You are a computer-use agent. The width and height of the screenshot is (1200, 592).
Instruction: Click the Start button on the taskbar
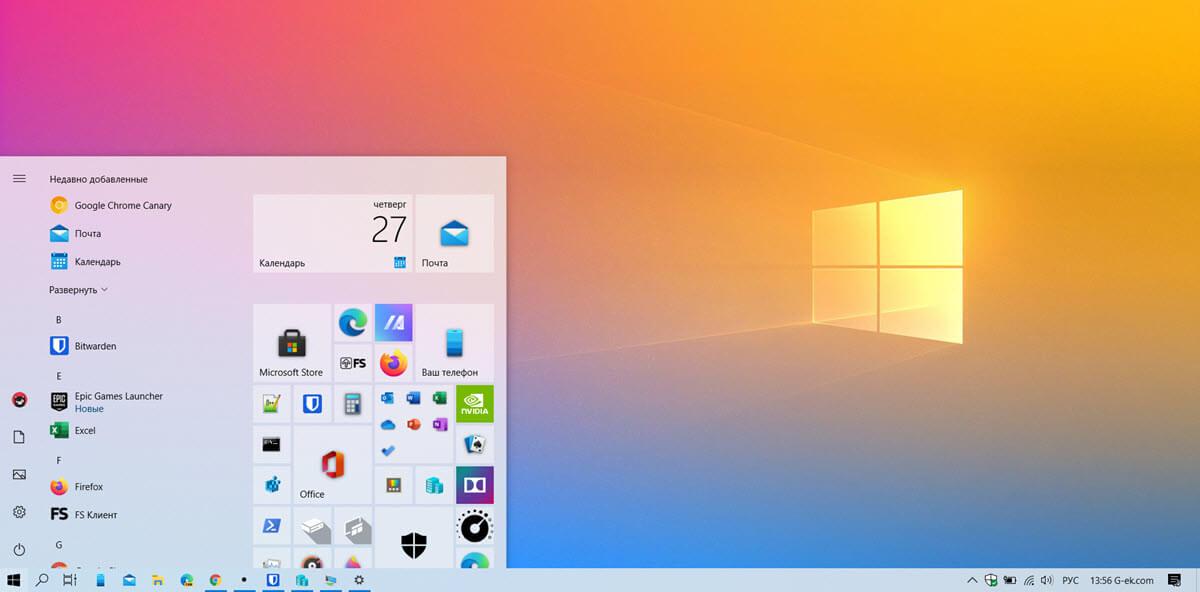click(14, 580)
